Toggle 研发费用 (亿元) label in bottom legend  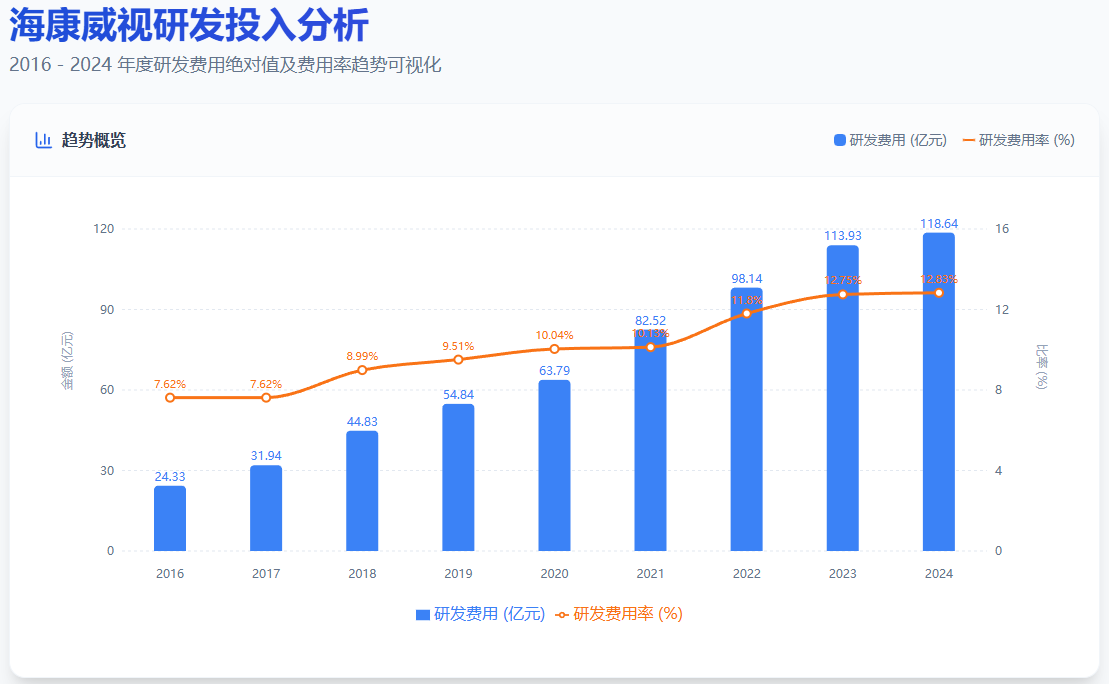(x=489, y=614)
